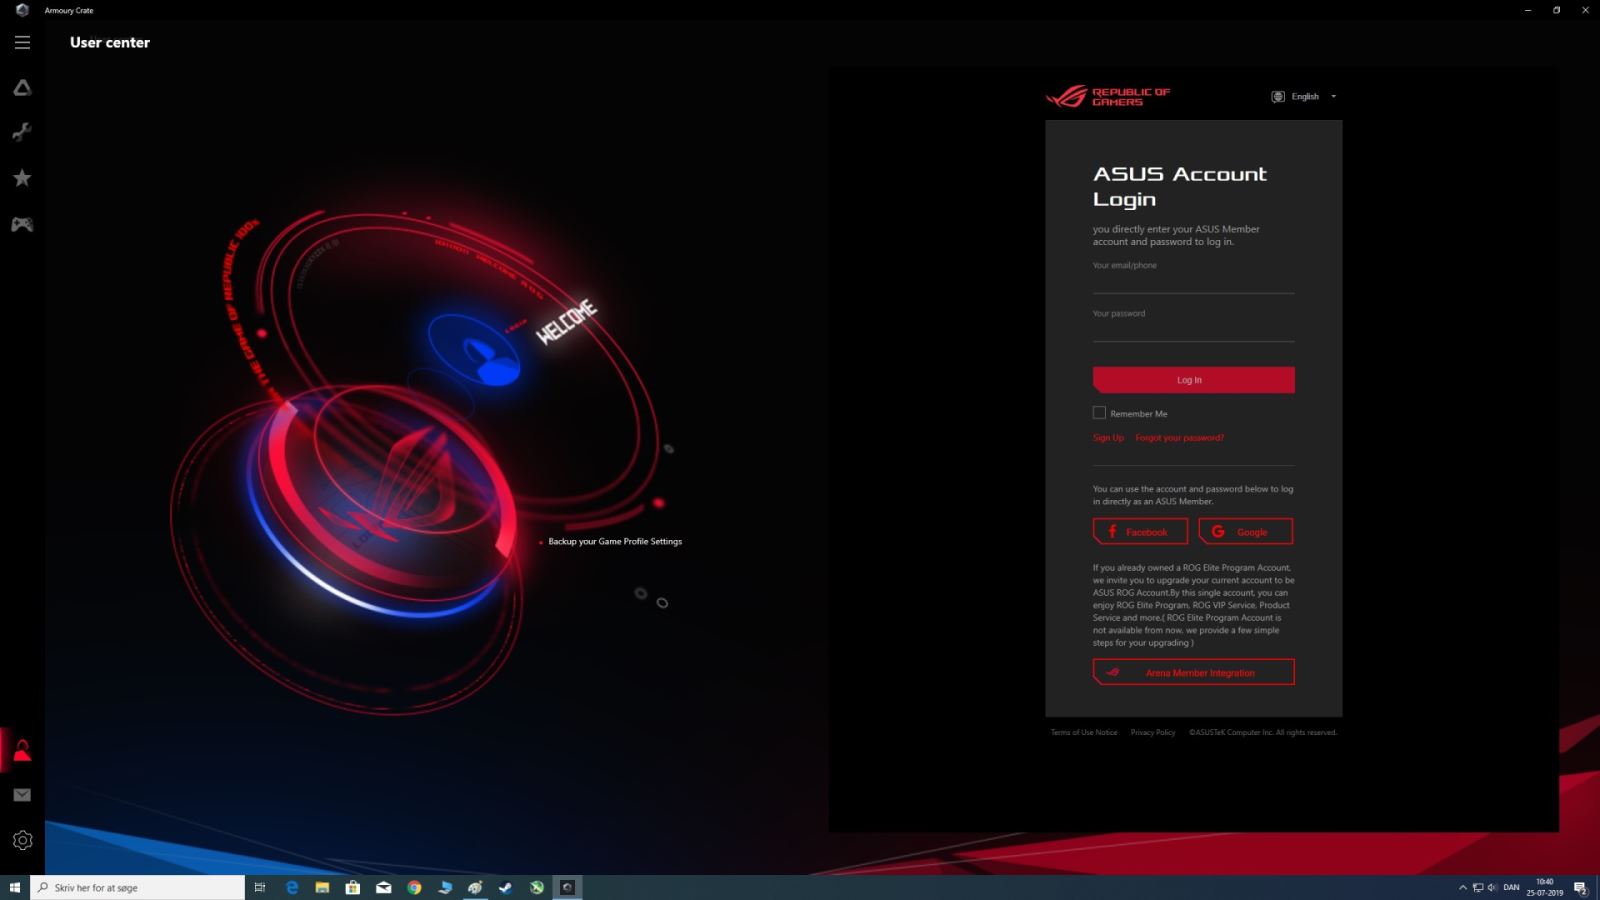Launch Microsoft Edge from taskbar

(x=292, y=887)
